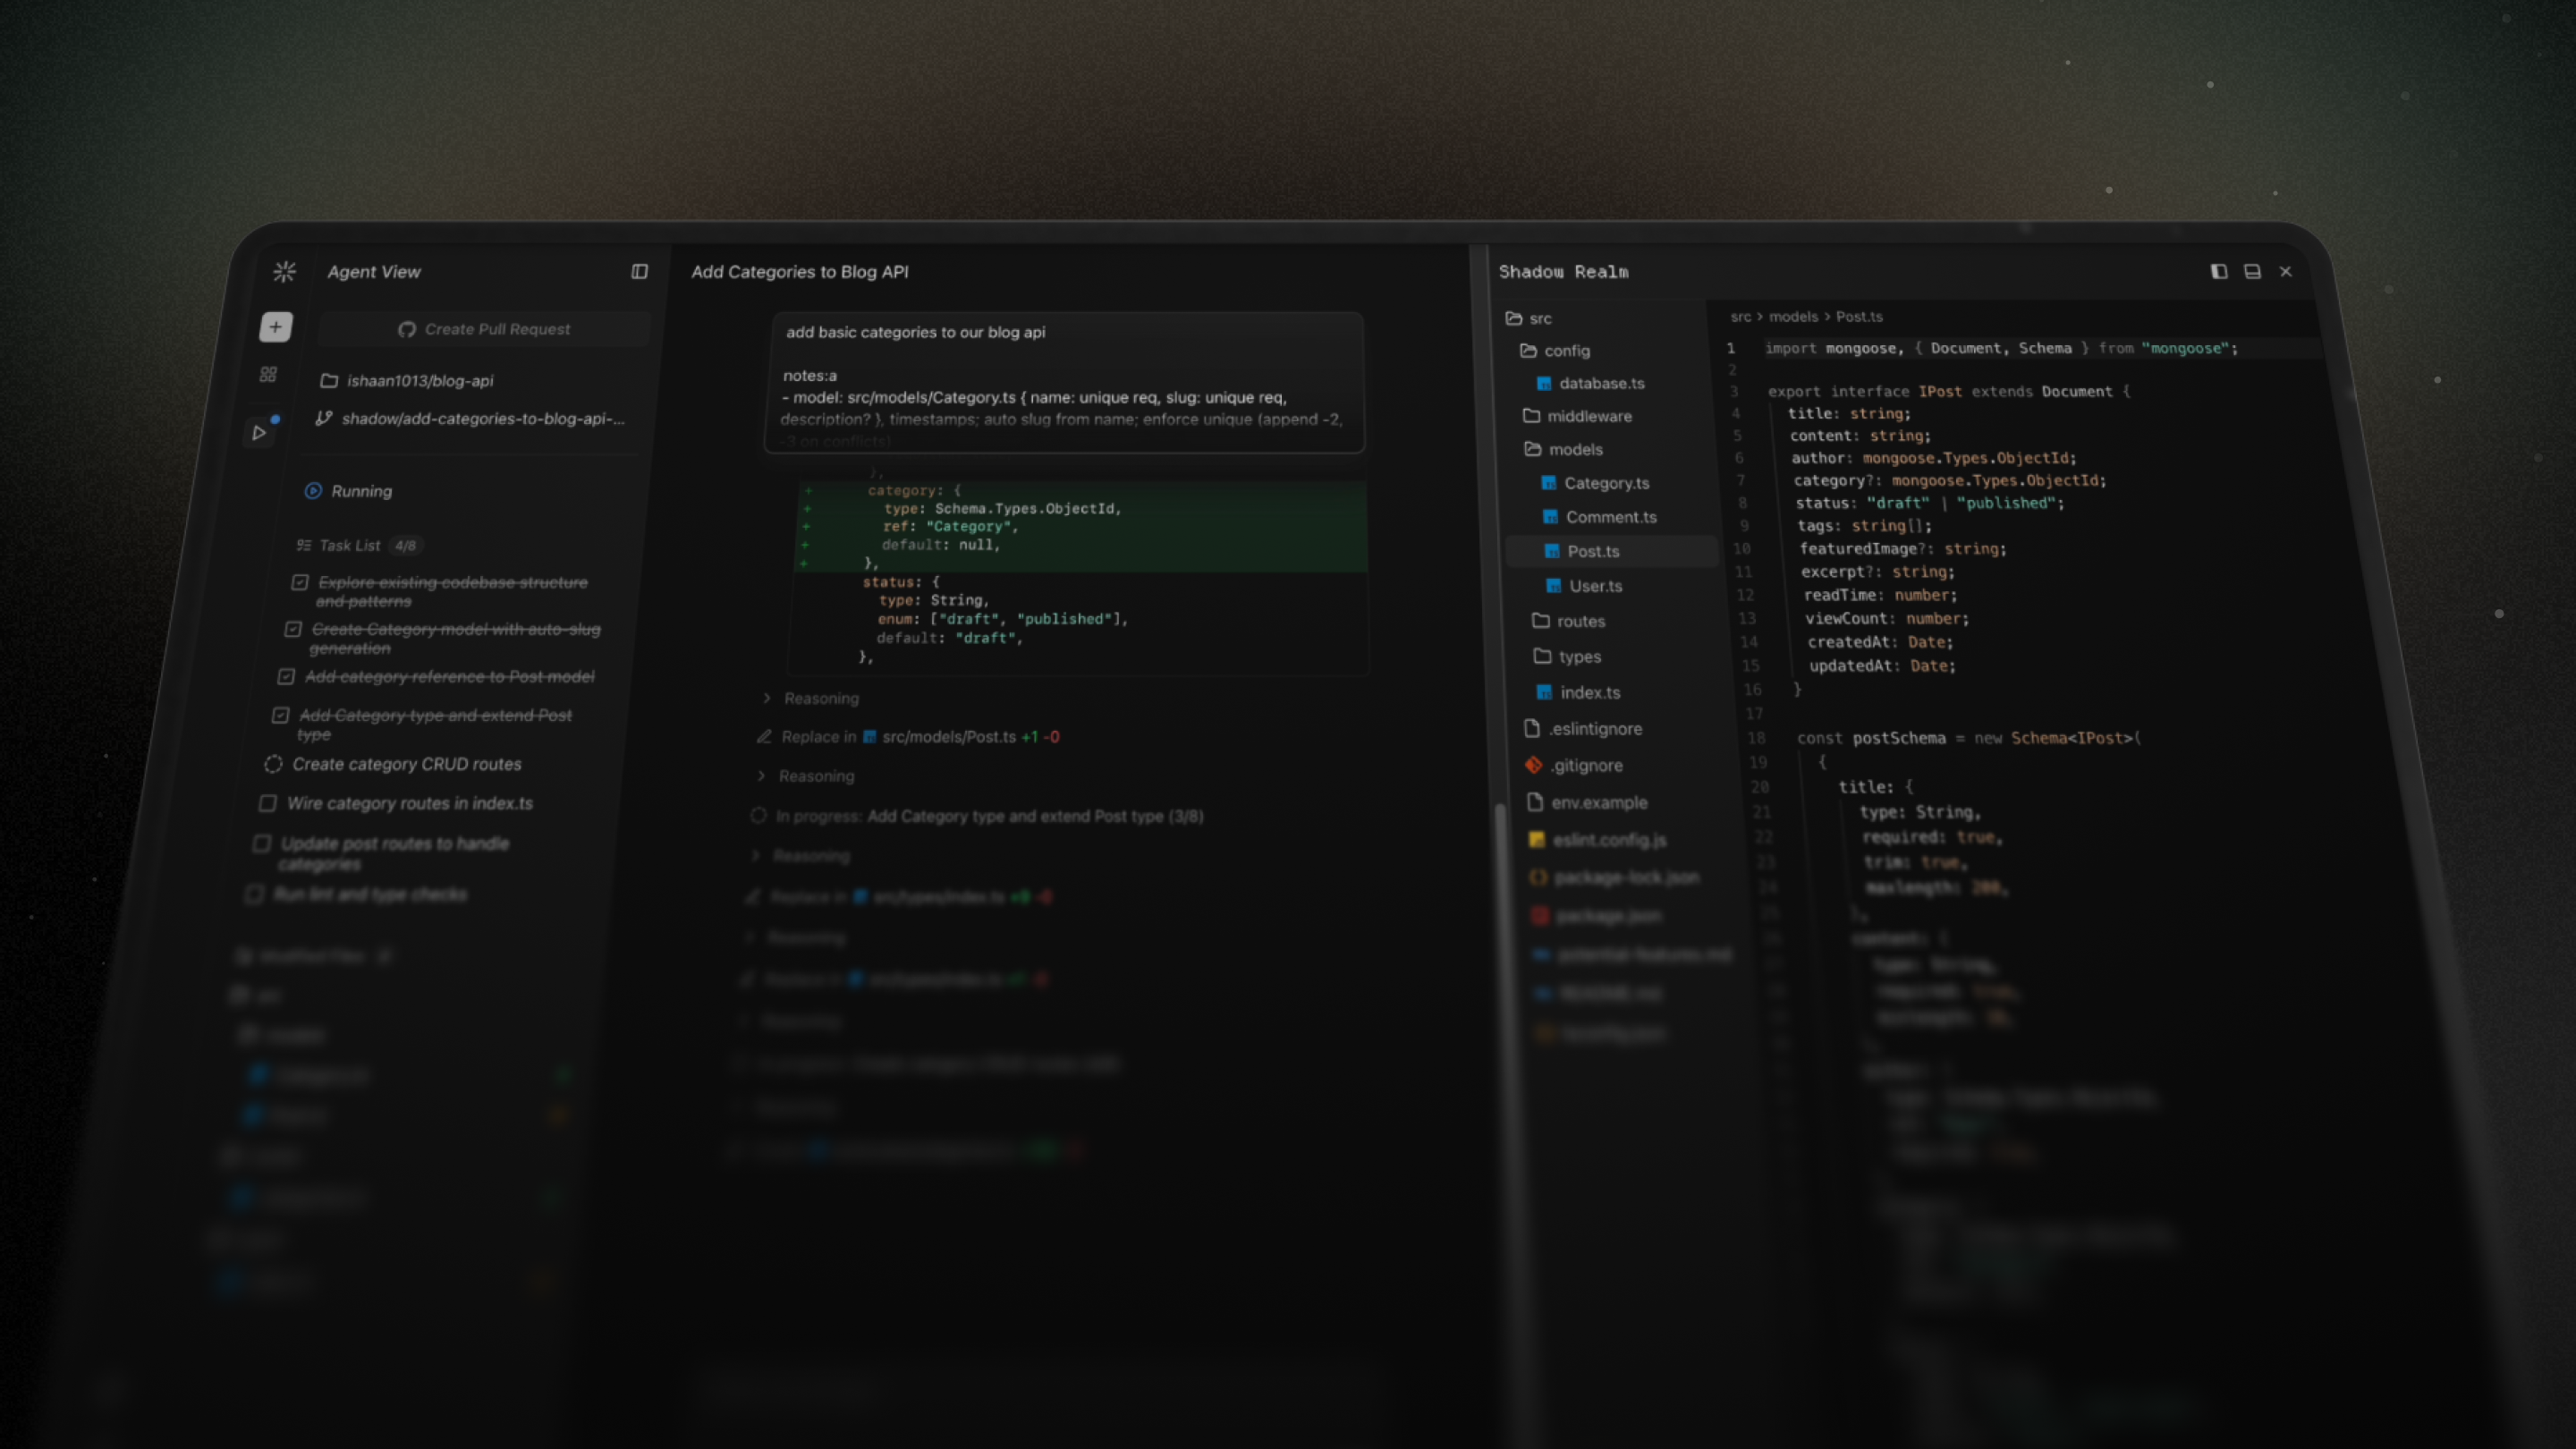Toggle Add Category type and extend Post checkbox
Image resolution: width=2576 pixels, height=1449 pixels.
tap(280, 715)
